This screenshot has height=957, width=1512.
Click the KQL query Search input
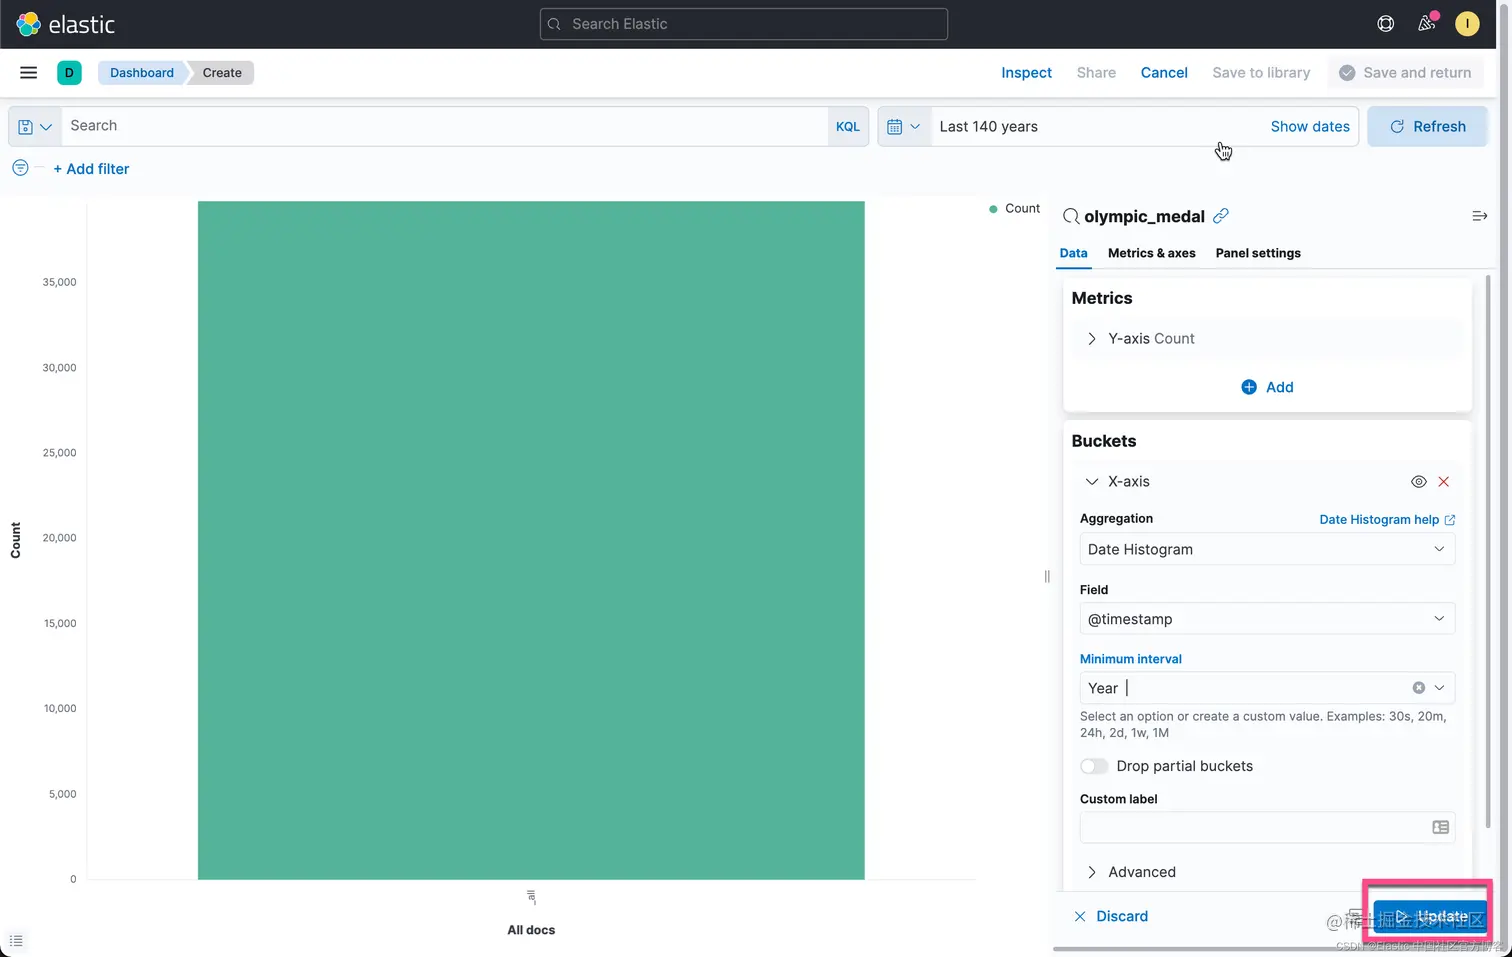[444, 126]
